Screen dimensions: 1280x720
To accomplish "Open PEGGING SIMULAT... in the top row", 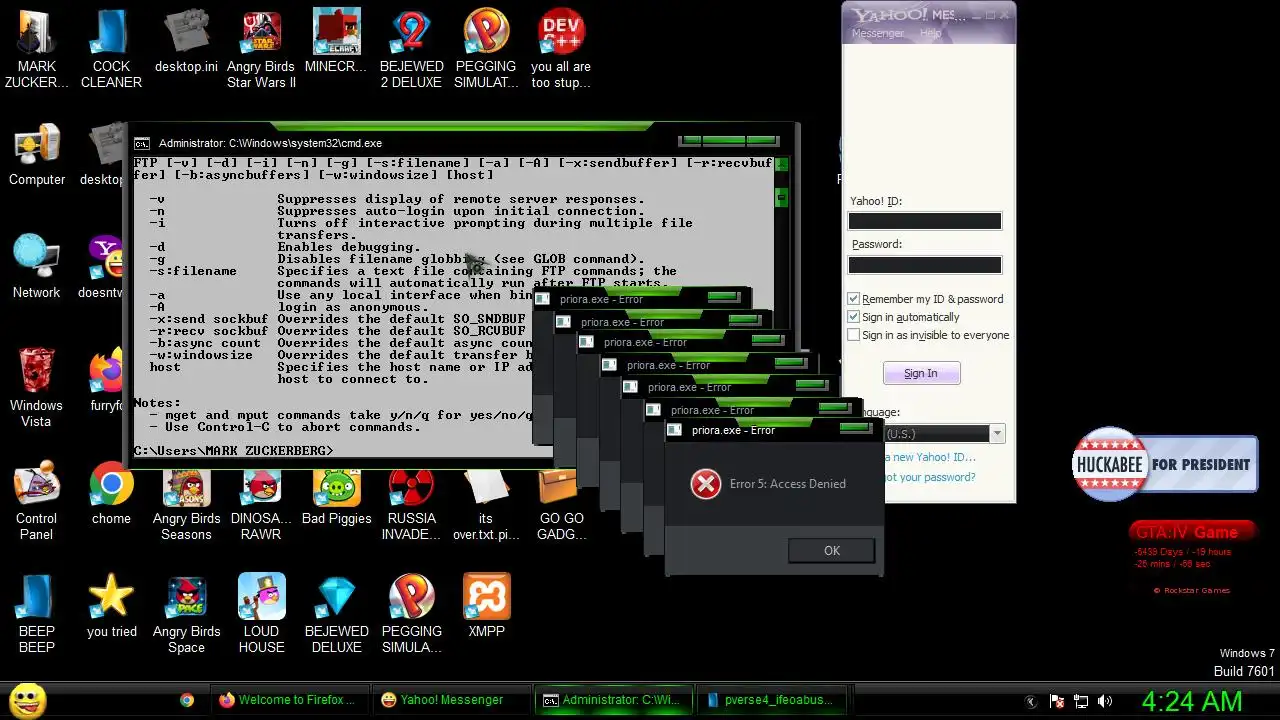I will [x=486, y=50].
